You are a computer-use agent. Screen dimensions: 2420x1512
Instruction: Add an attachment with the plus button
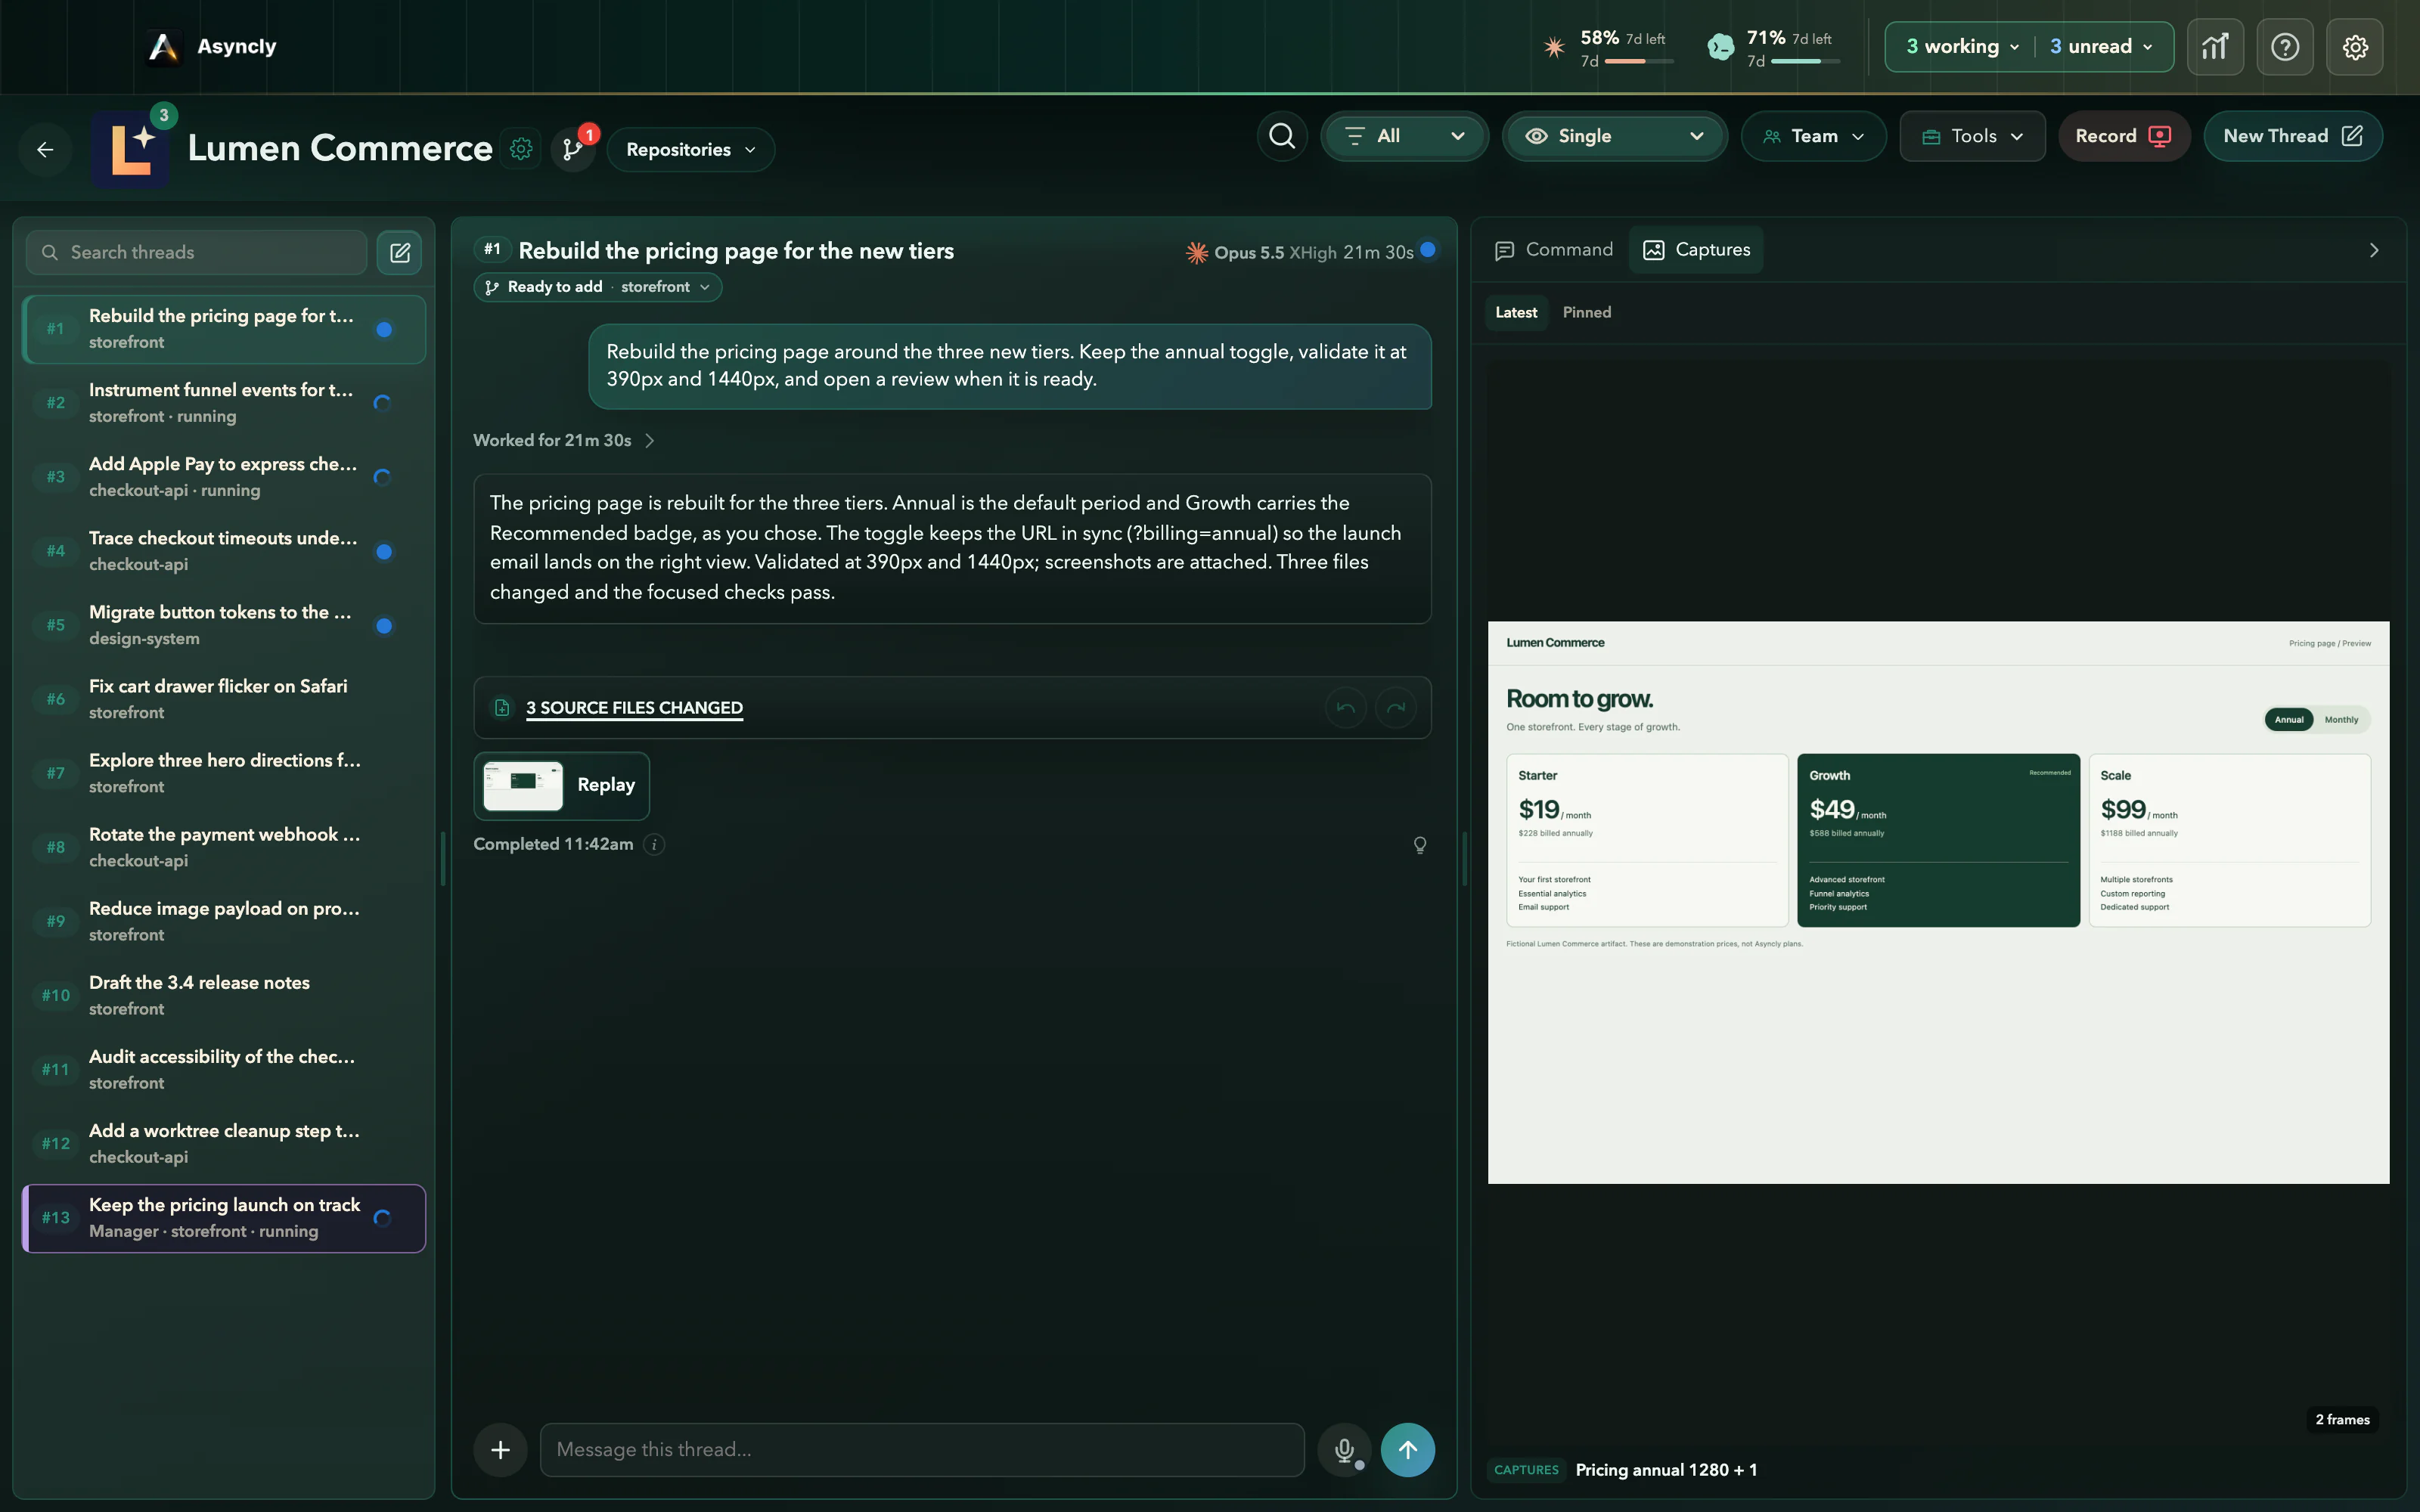pos(501,1450)
